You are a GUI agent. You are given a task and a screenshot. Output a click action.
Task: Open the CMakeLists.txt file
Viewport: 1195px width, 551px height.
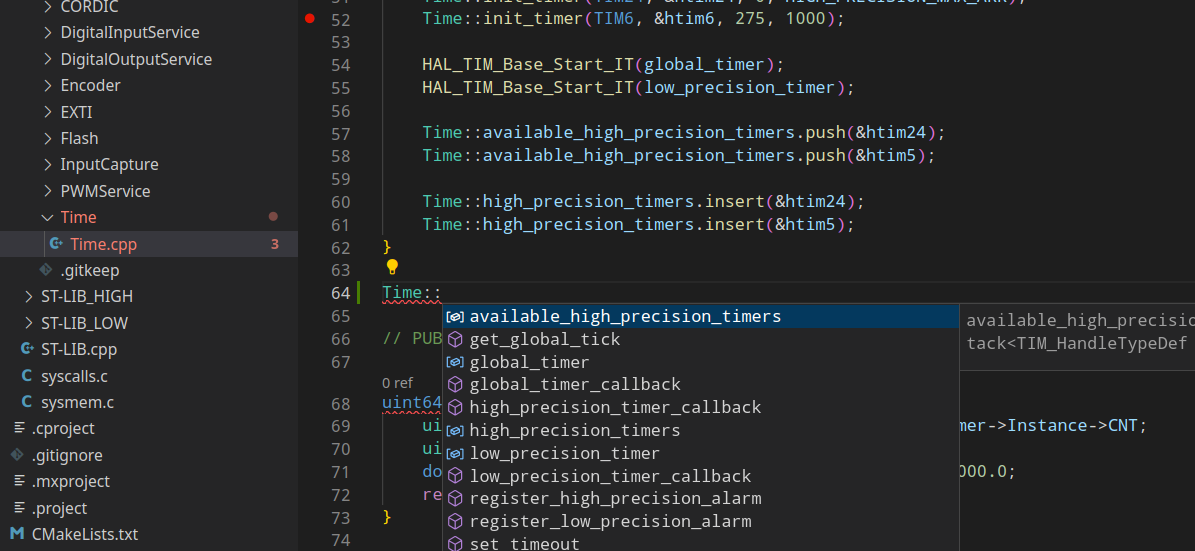click(149, 534)
